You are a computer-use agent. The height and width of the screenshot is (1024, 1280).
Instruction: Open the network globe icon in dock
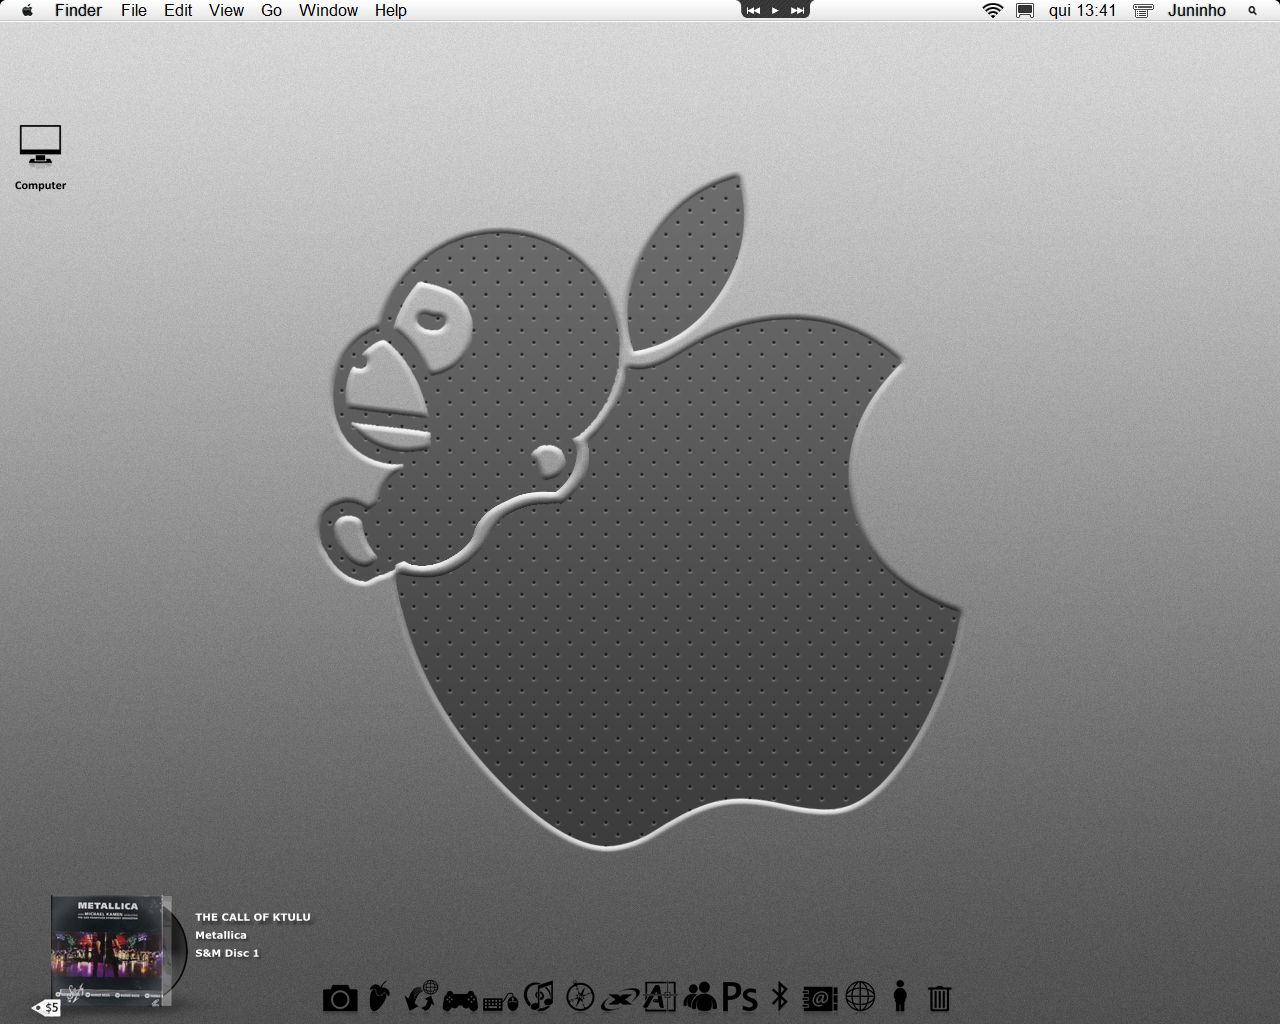point(860,996)
